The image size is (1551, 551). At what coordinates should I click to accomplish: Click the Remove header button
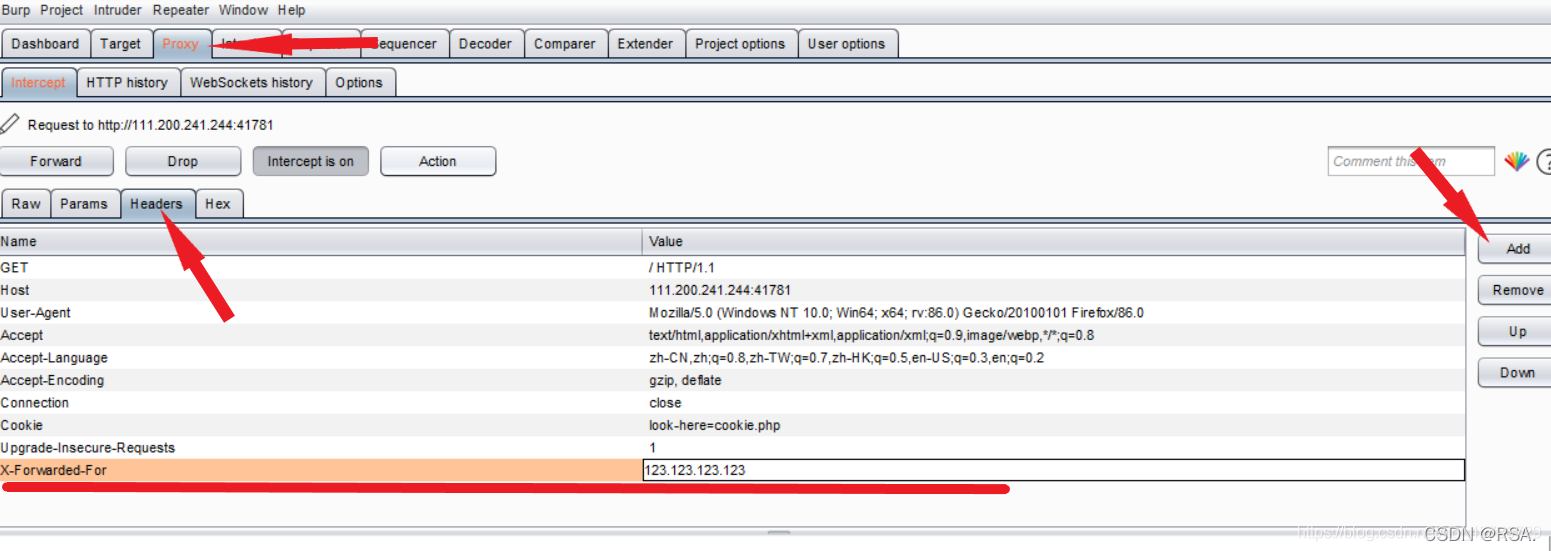pos(1517,290)
